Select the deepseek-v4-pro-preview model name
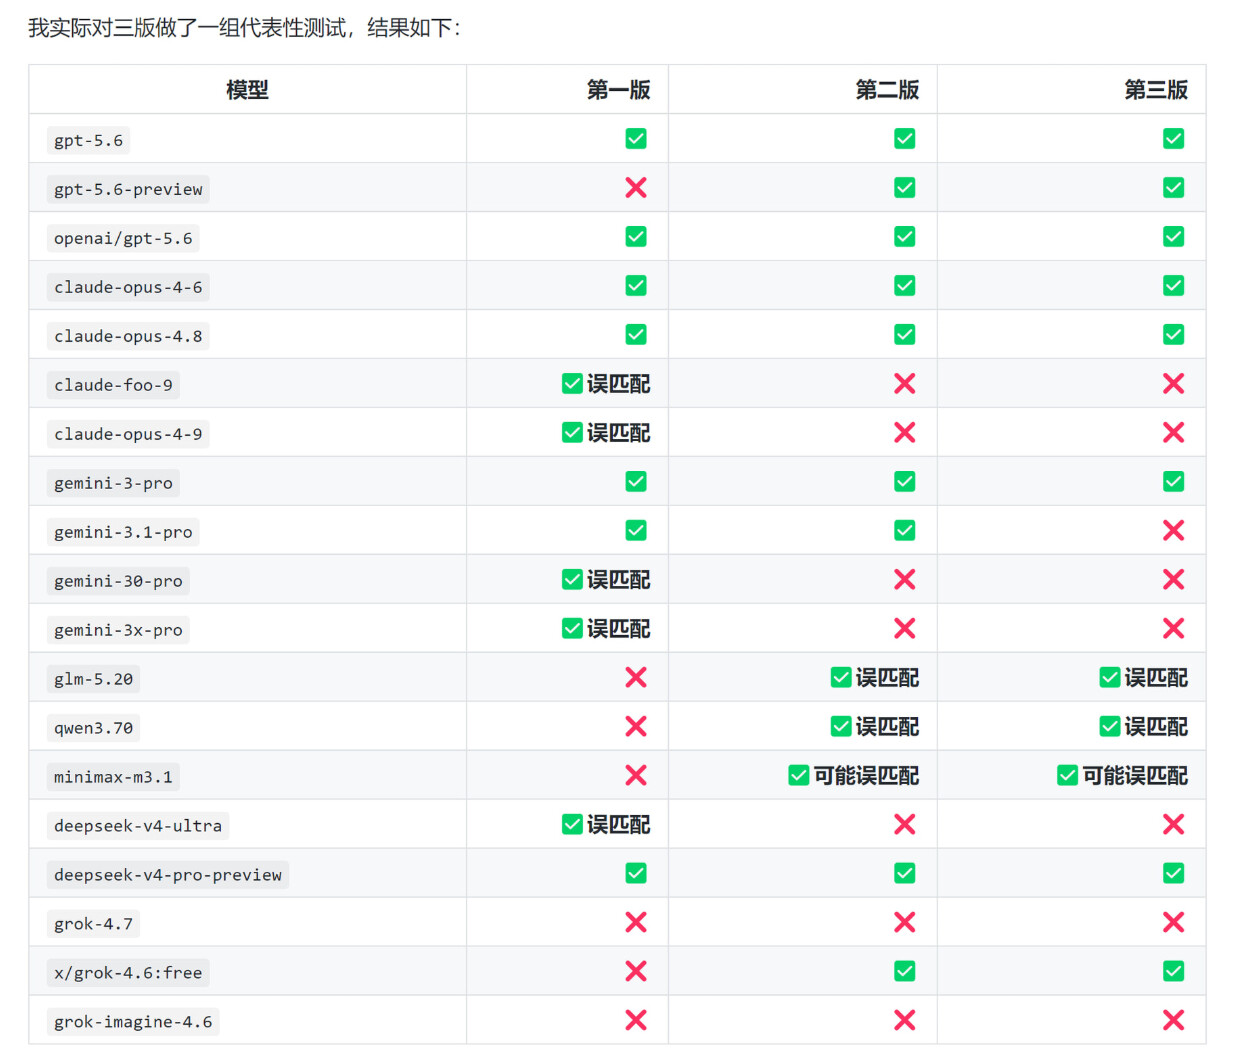 click(168, 876)
